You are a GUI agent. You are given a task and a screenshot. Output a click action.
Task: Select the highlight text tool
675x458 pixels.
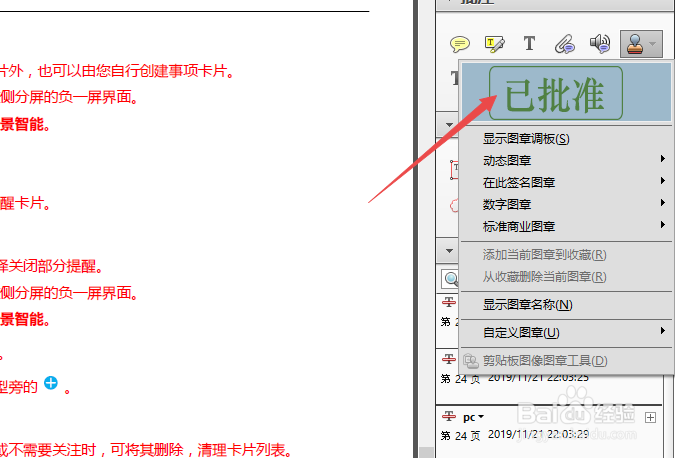pos(495,44)
